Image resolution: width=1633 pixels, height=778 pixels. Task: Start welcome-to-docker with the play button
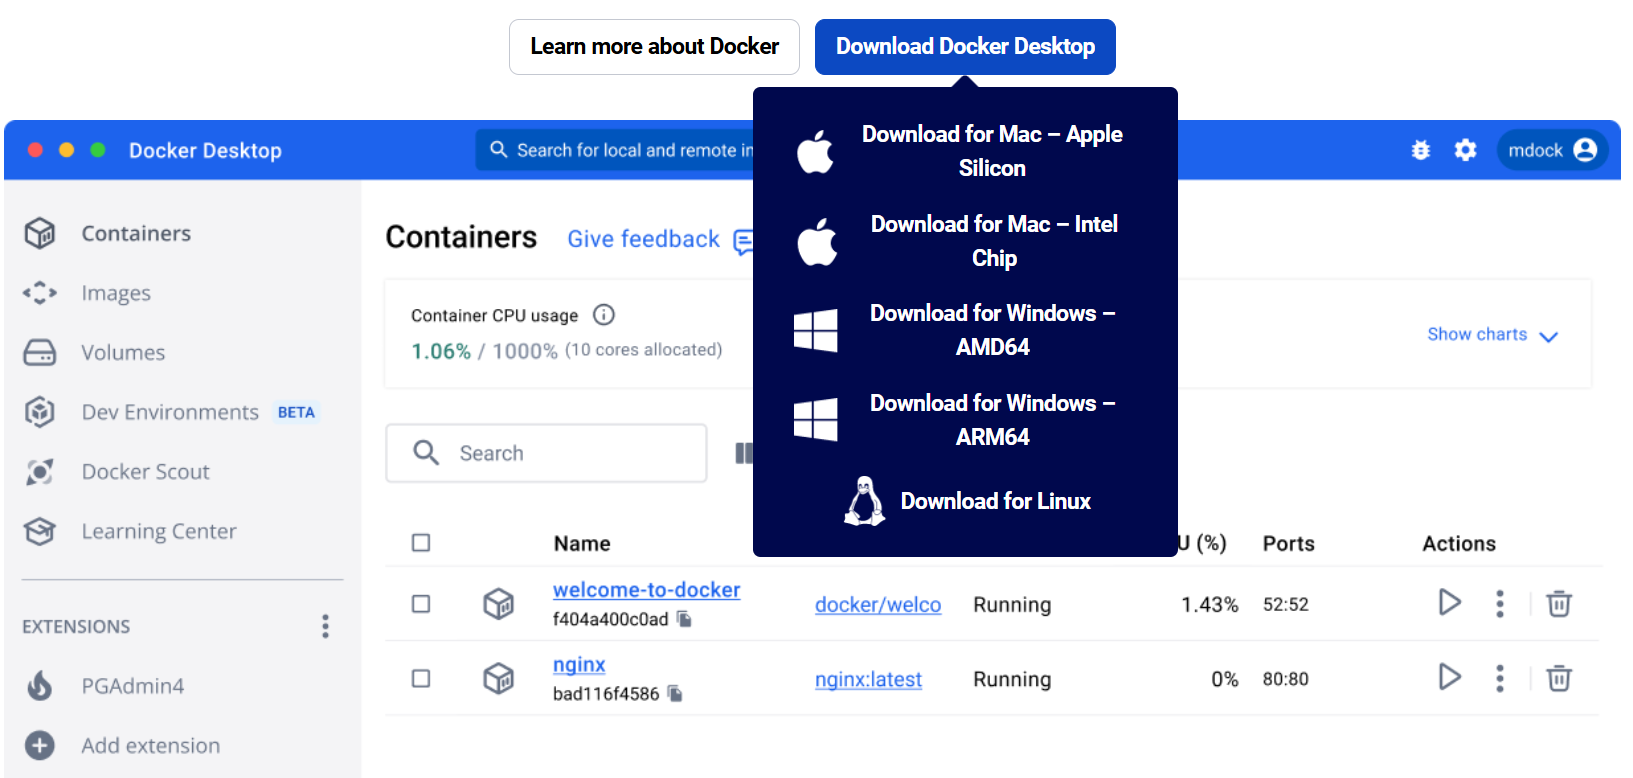(1450, 602)
